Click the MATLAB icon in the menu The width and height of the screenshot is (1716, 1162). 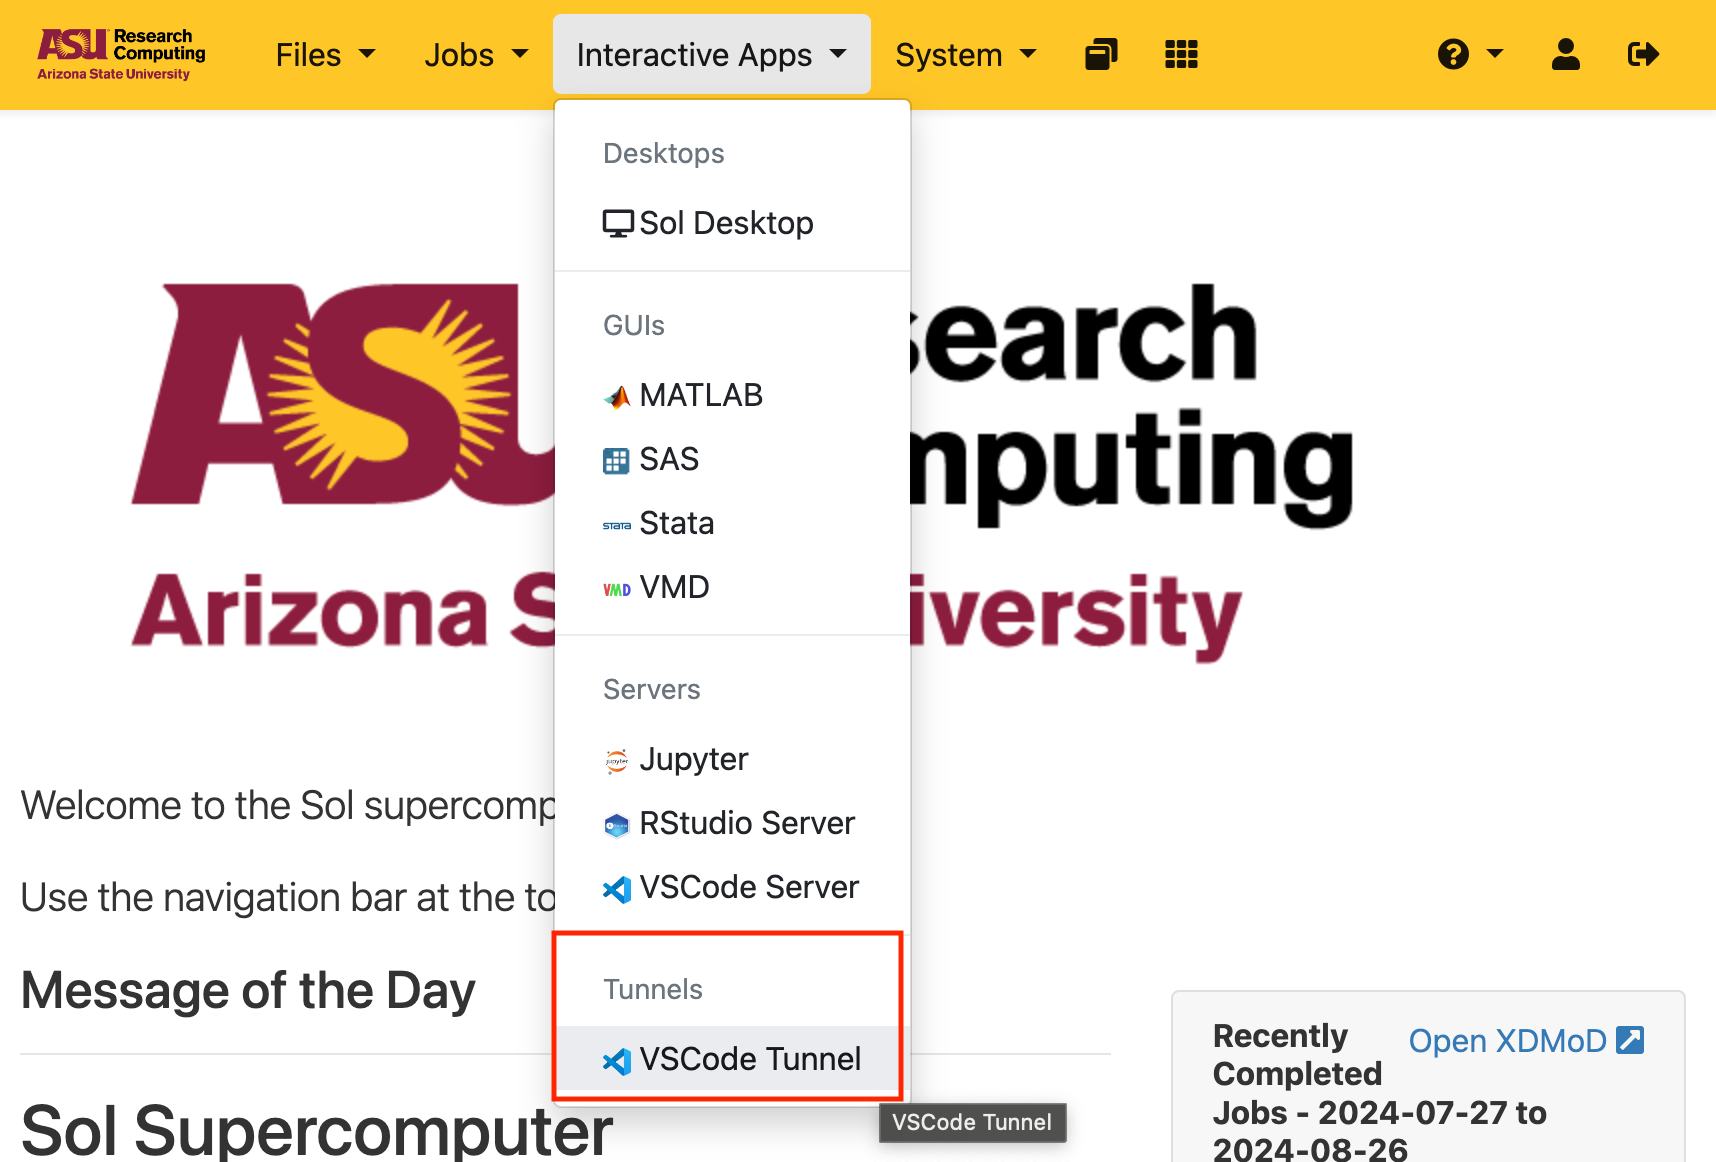617,397
